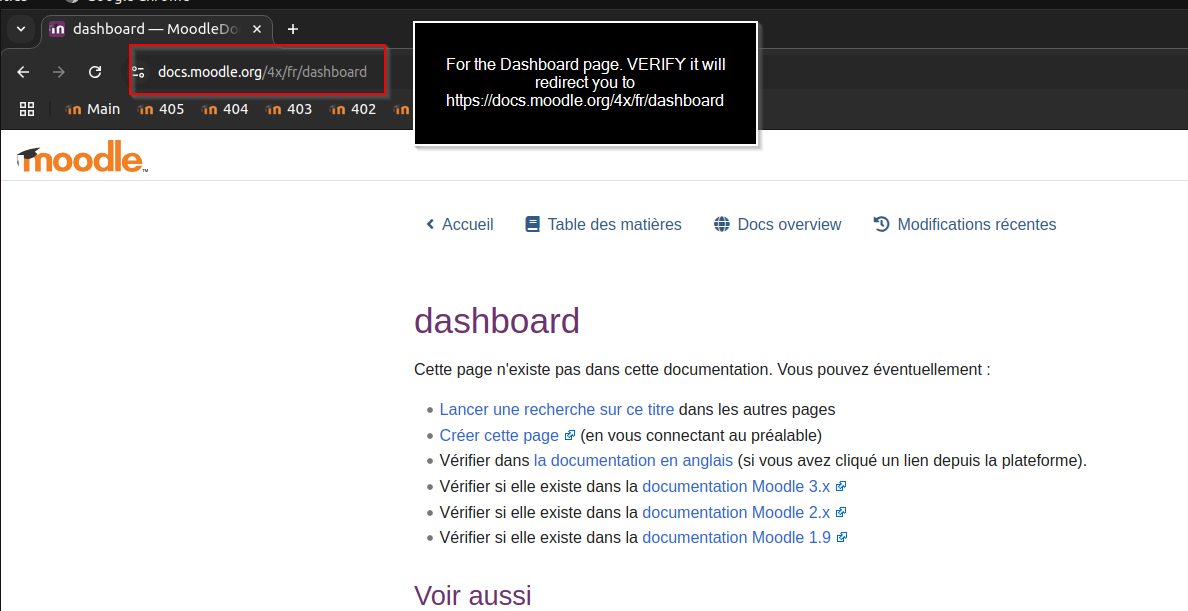Click the Docs overview globe icon
This screenshot has height=611, width=1188.
pos(722,224)
